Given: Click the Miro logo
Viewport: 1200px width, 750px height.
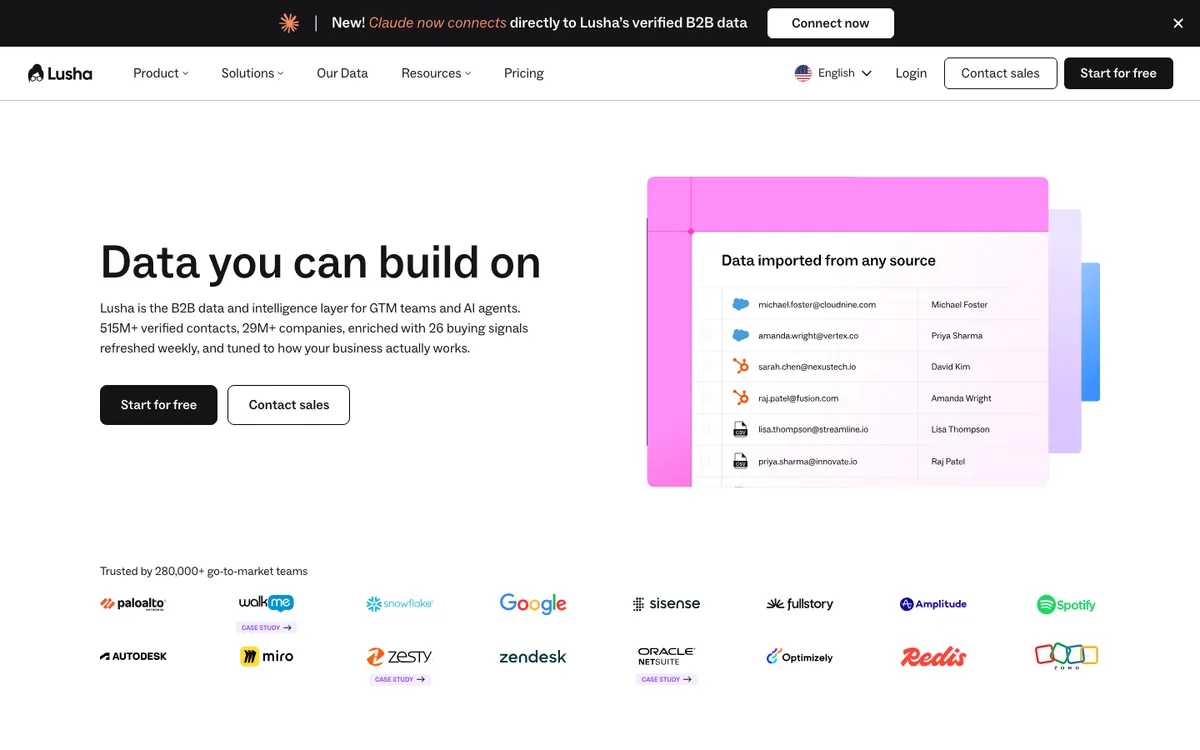Looking at the screenshot, I should (x=266, y=657).
